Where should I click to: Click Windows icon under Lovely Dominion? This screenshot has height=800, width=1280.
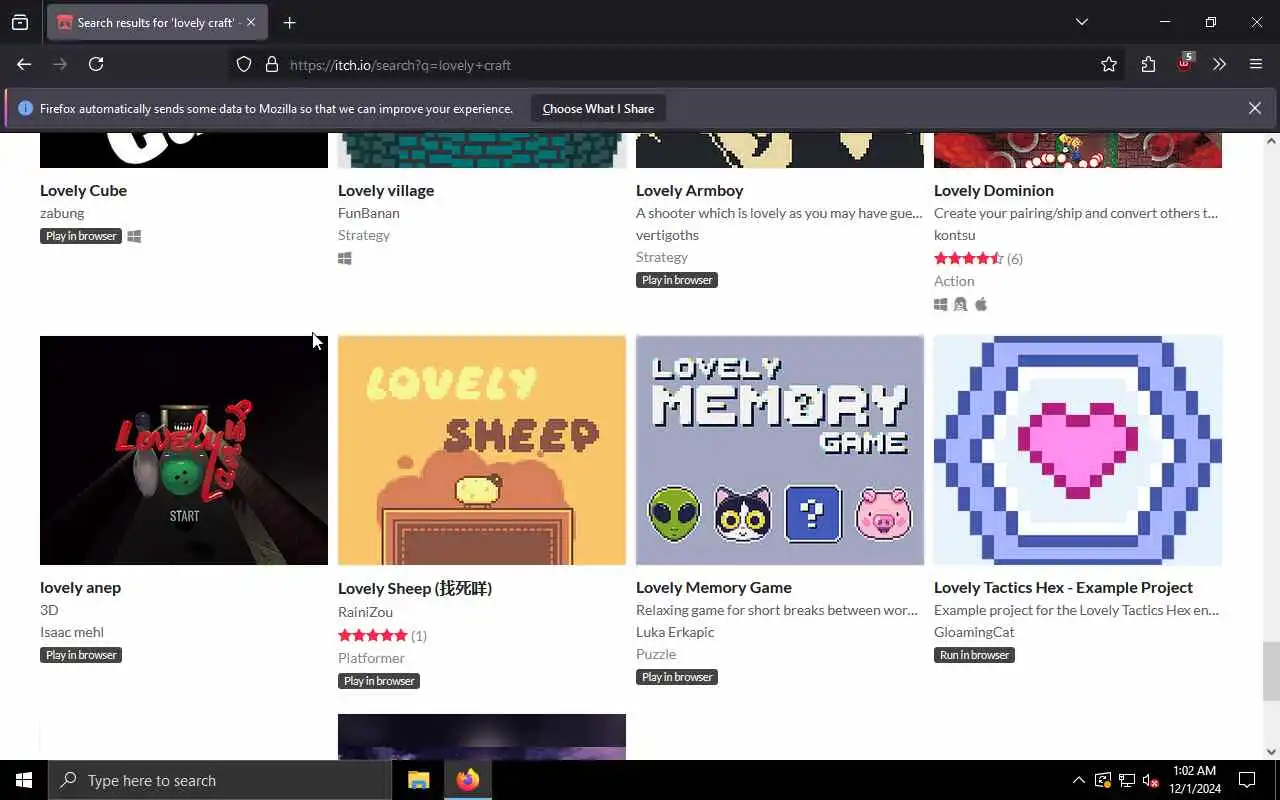click(x=941, y=304)
